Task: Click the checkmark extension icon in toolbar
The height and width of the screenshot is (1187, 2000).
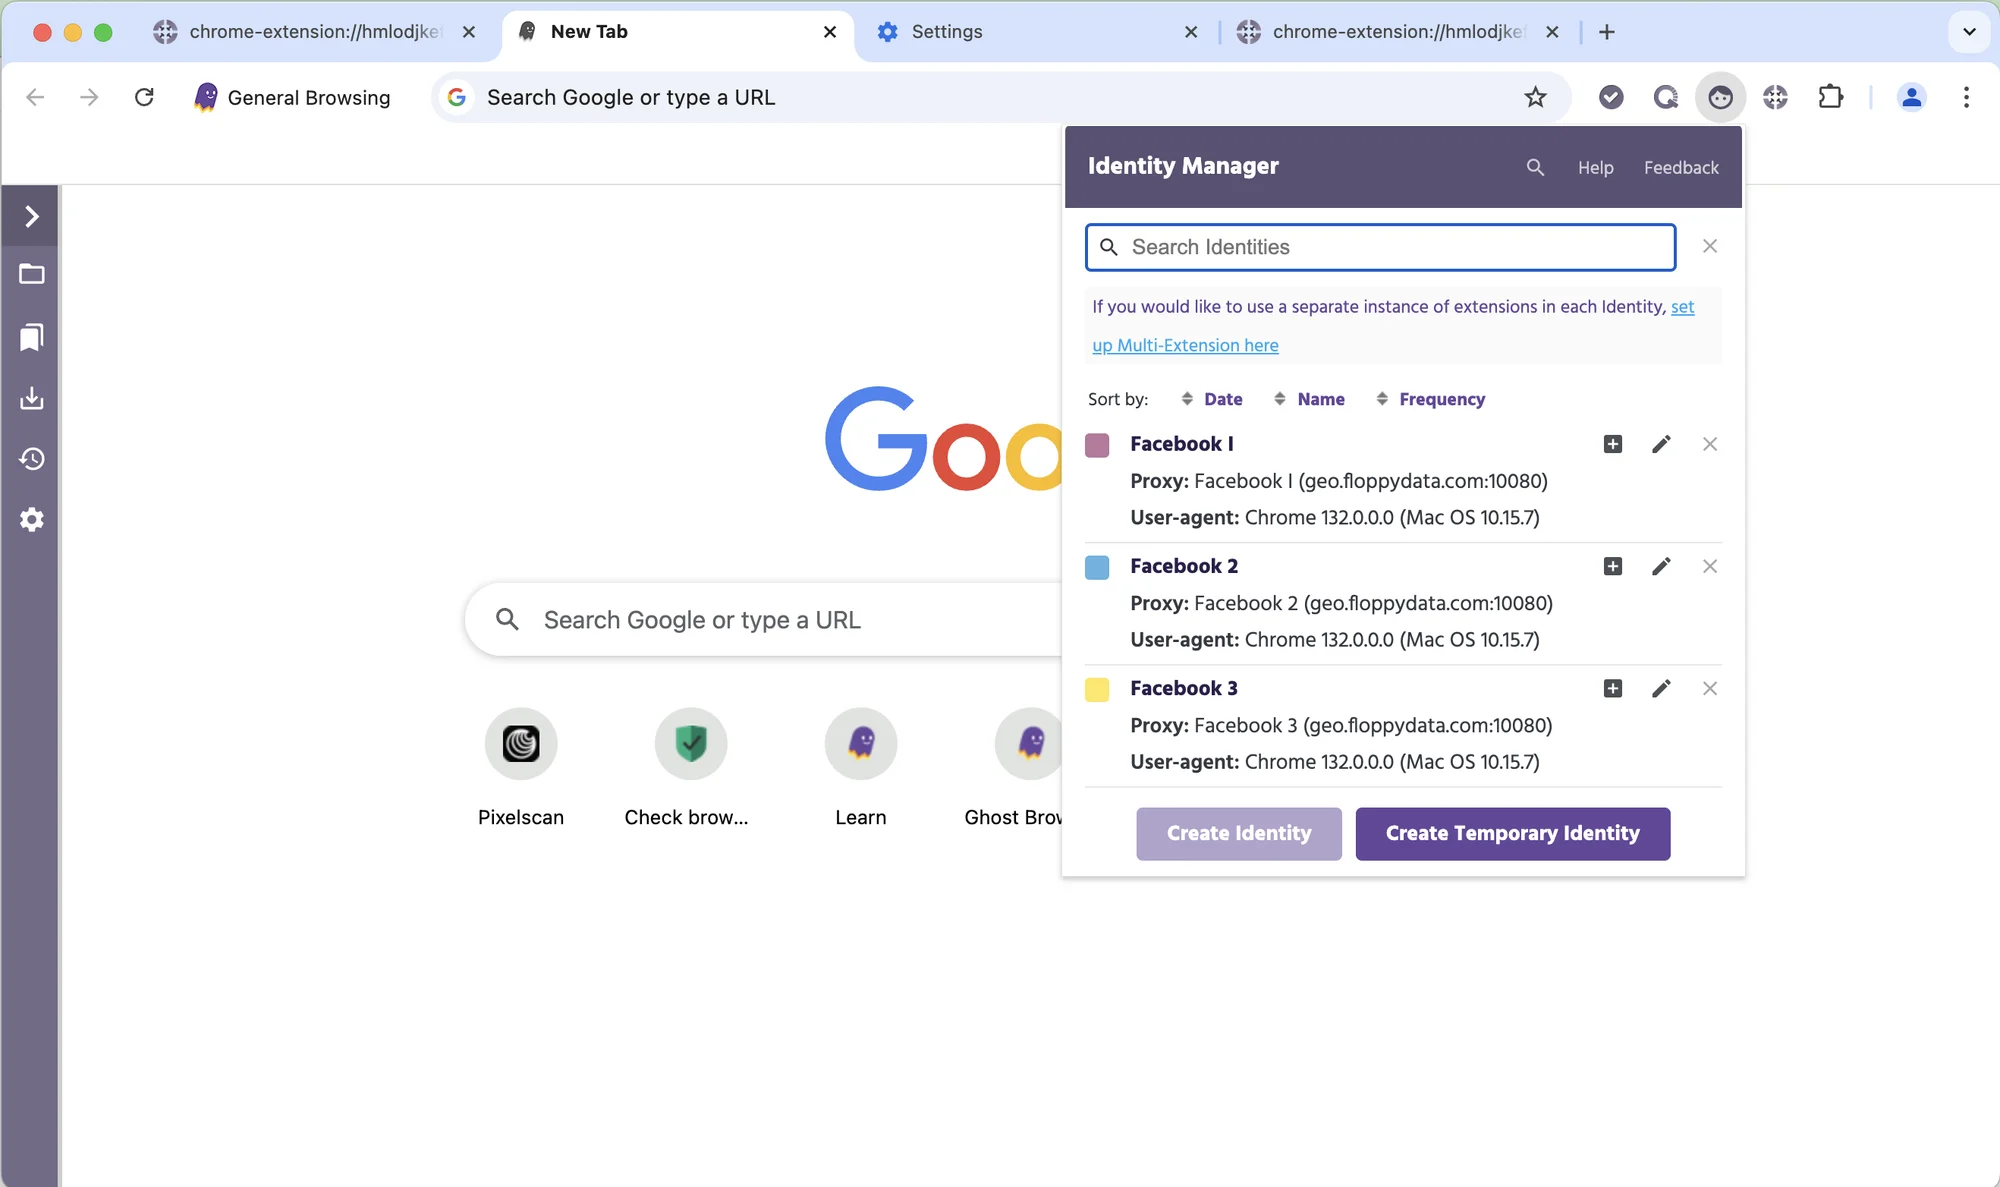Action: [x=1611, y=97]
